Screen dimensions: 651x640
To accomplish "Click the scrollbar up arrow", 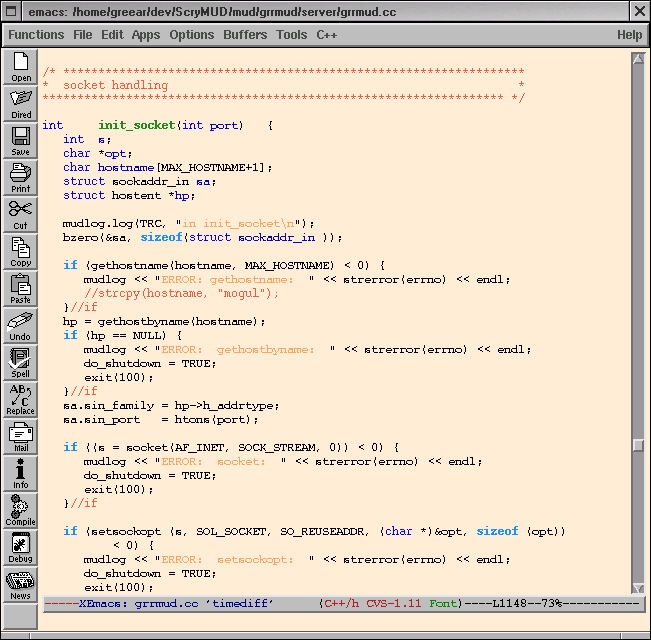I will [x=638, y=58].
